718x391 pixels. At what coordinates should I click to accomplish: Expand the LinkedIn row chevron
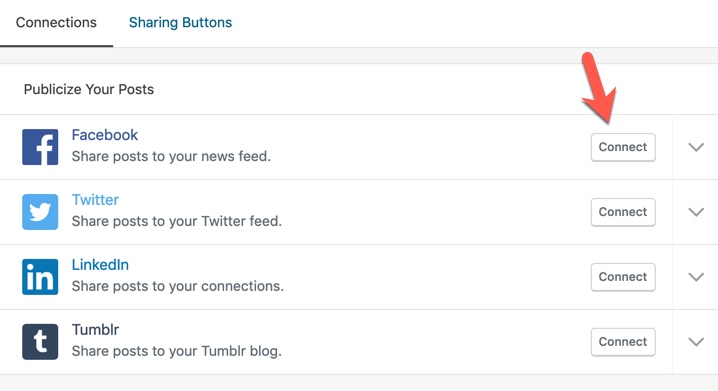coord(696,277)
